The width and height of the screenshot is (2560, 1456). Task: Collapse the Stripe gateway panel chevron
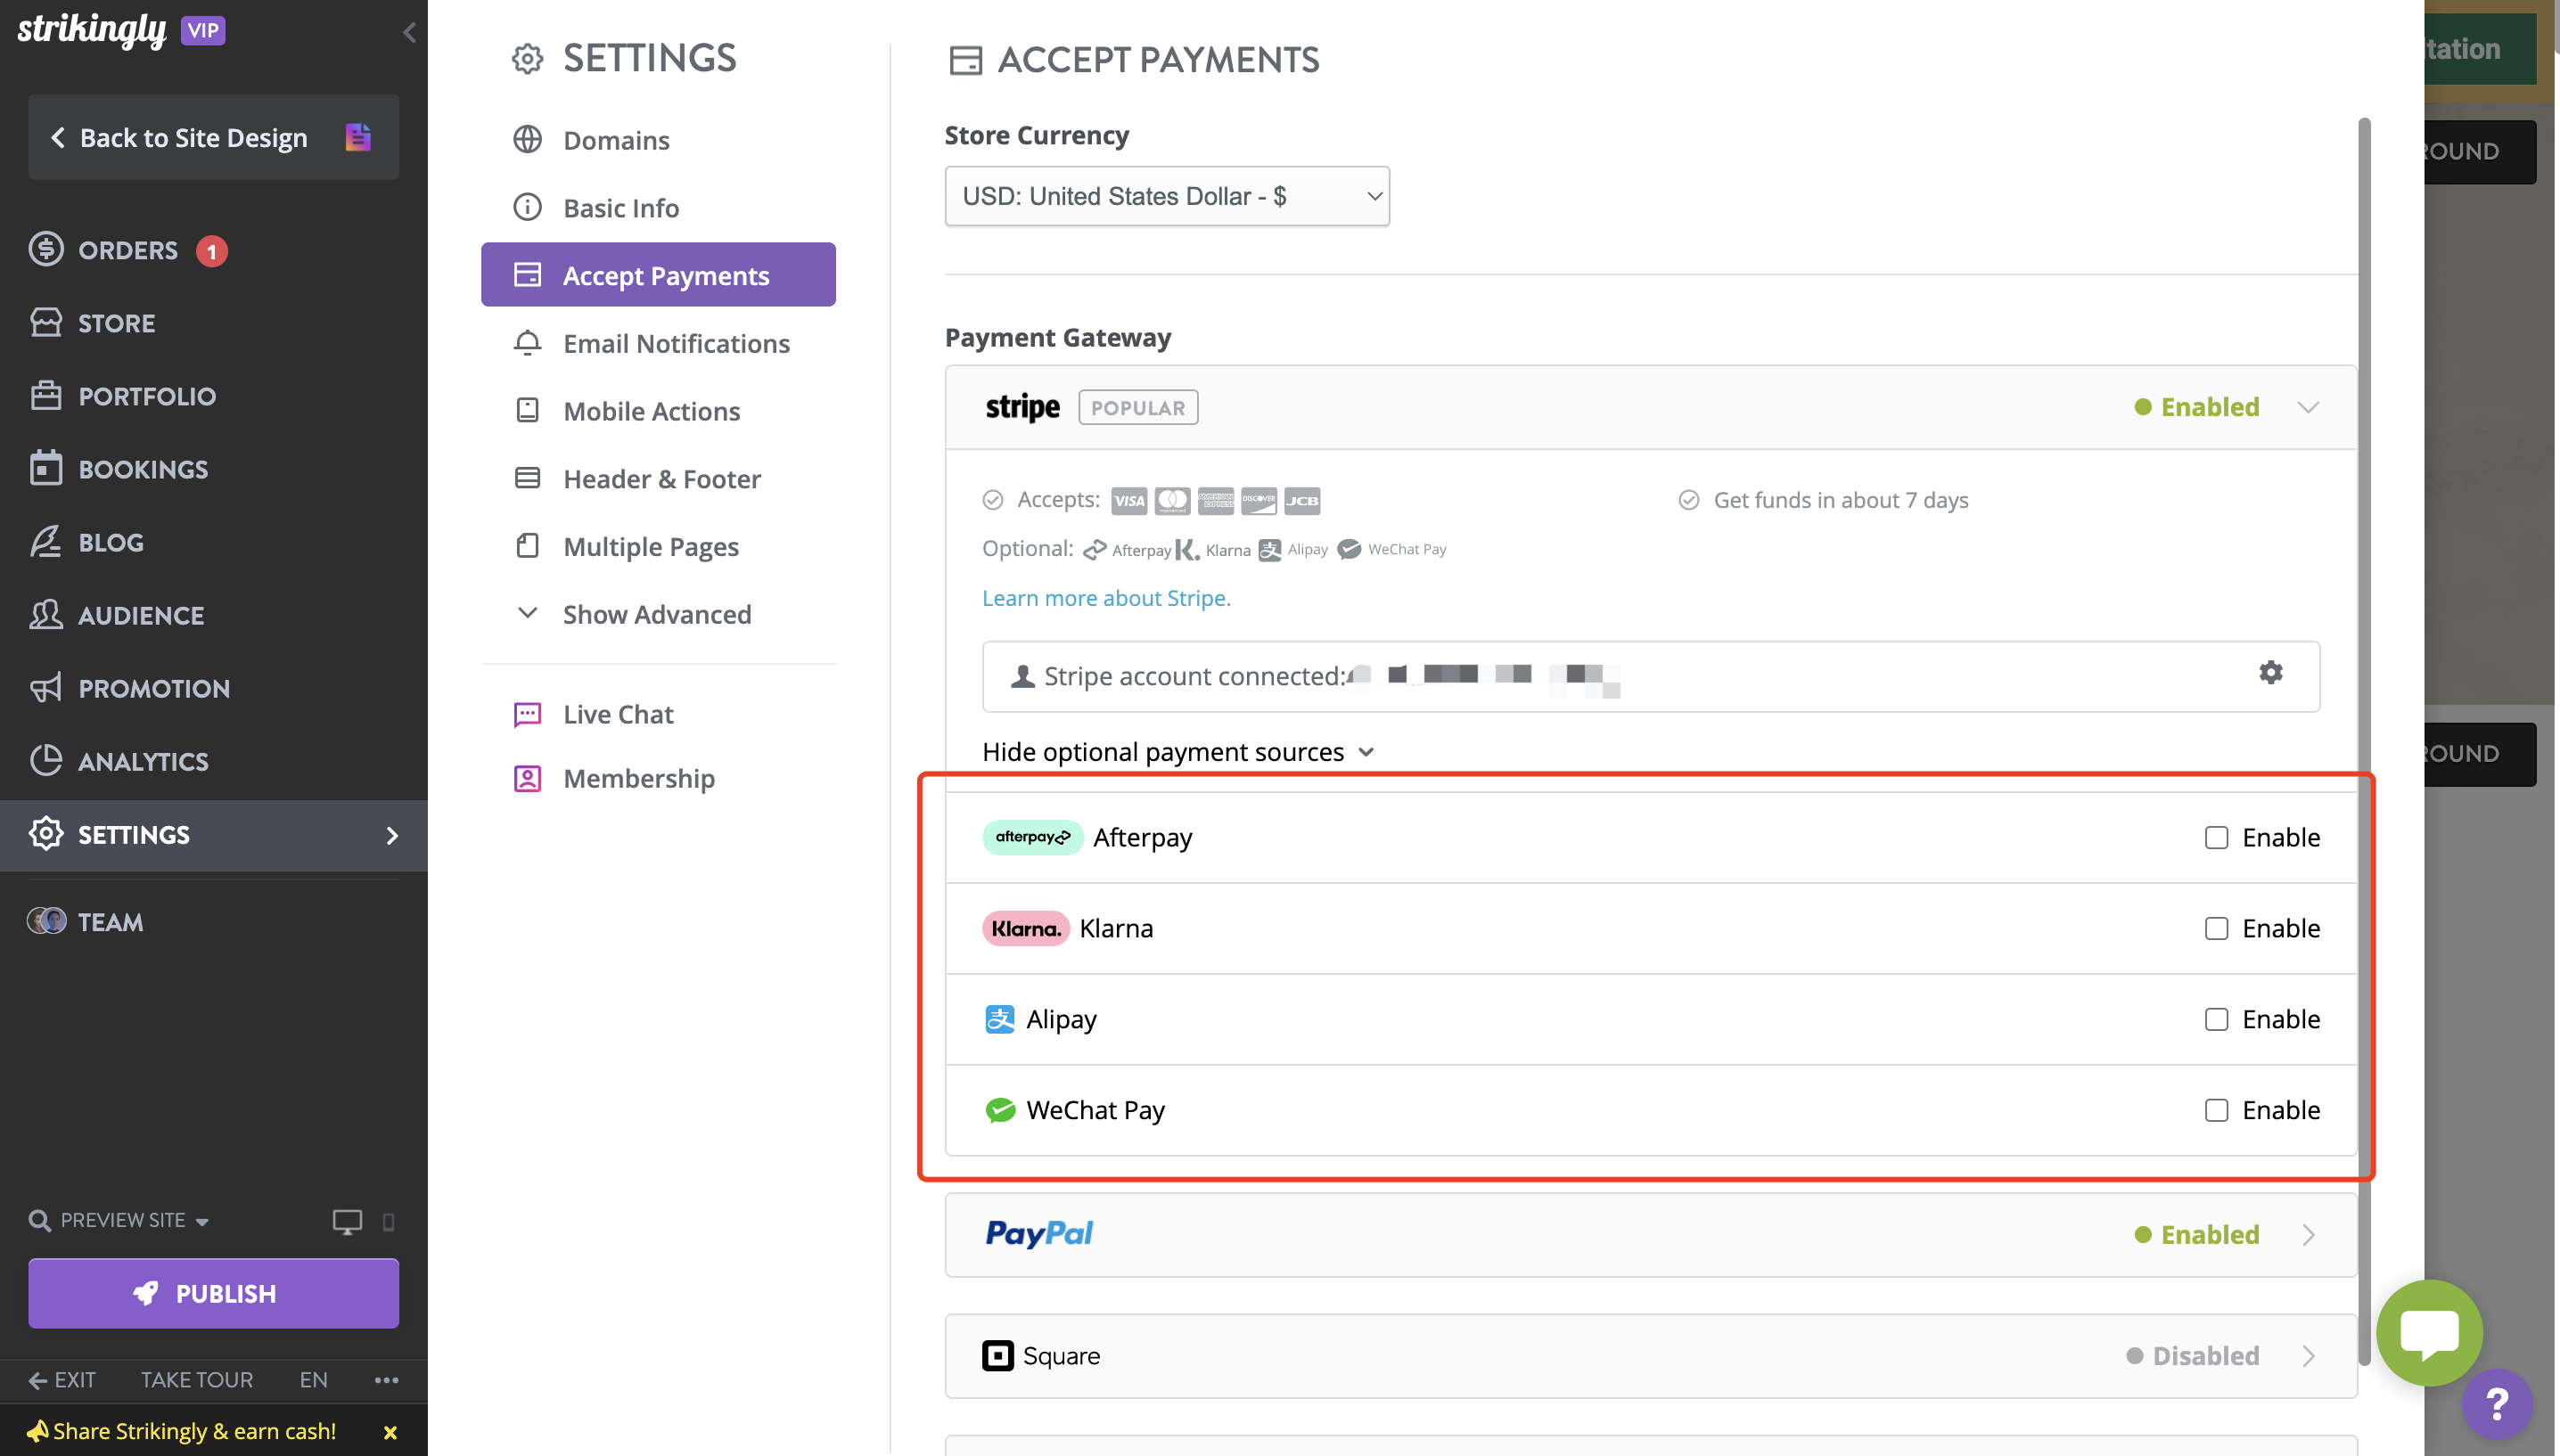click(x=2307, y=407)
